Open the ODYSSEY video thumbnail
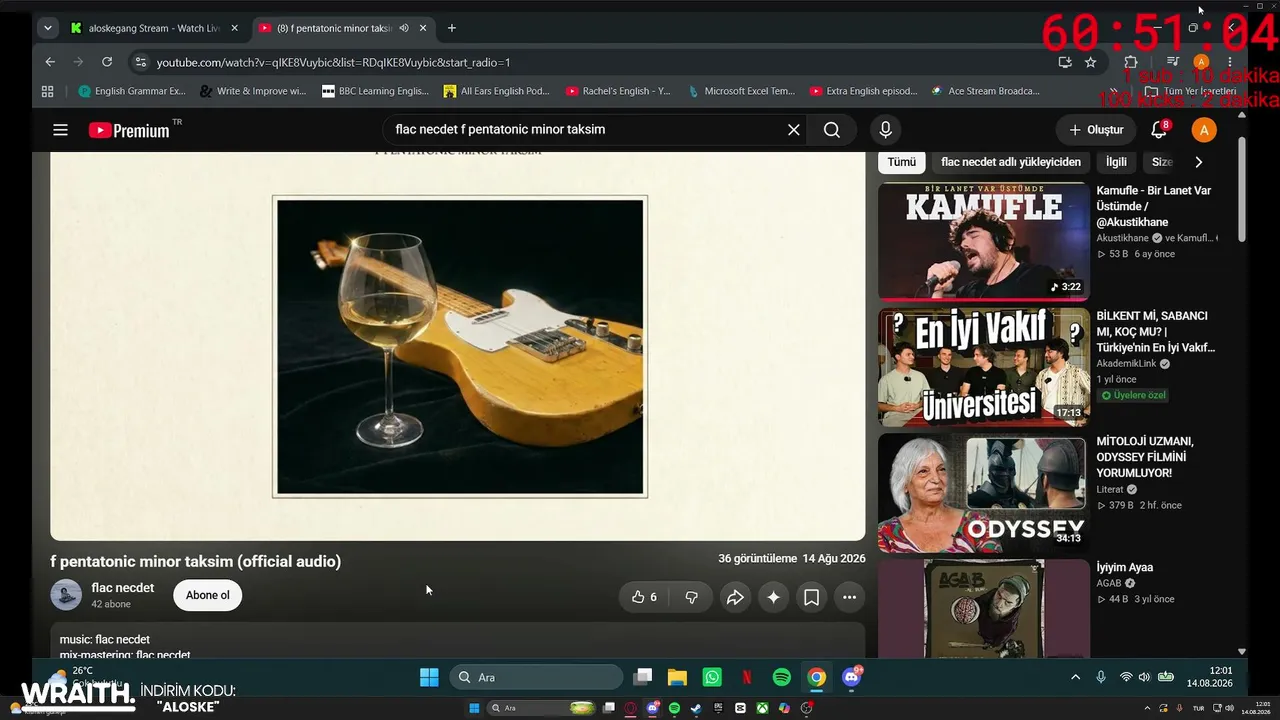 pos(984,493)
